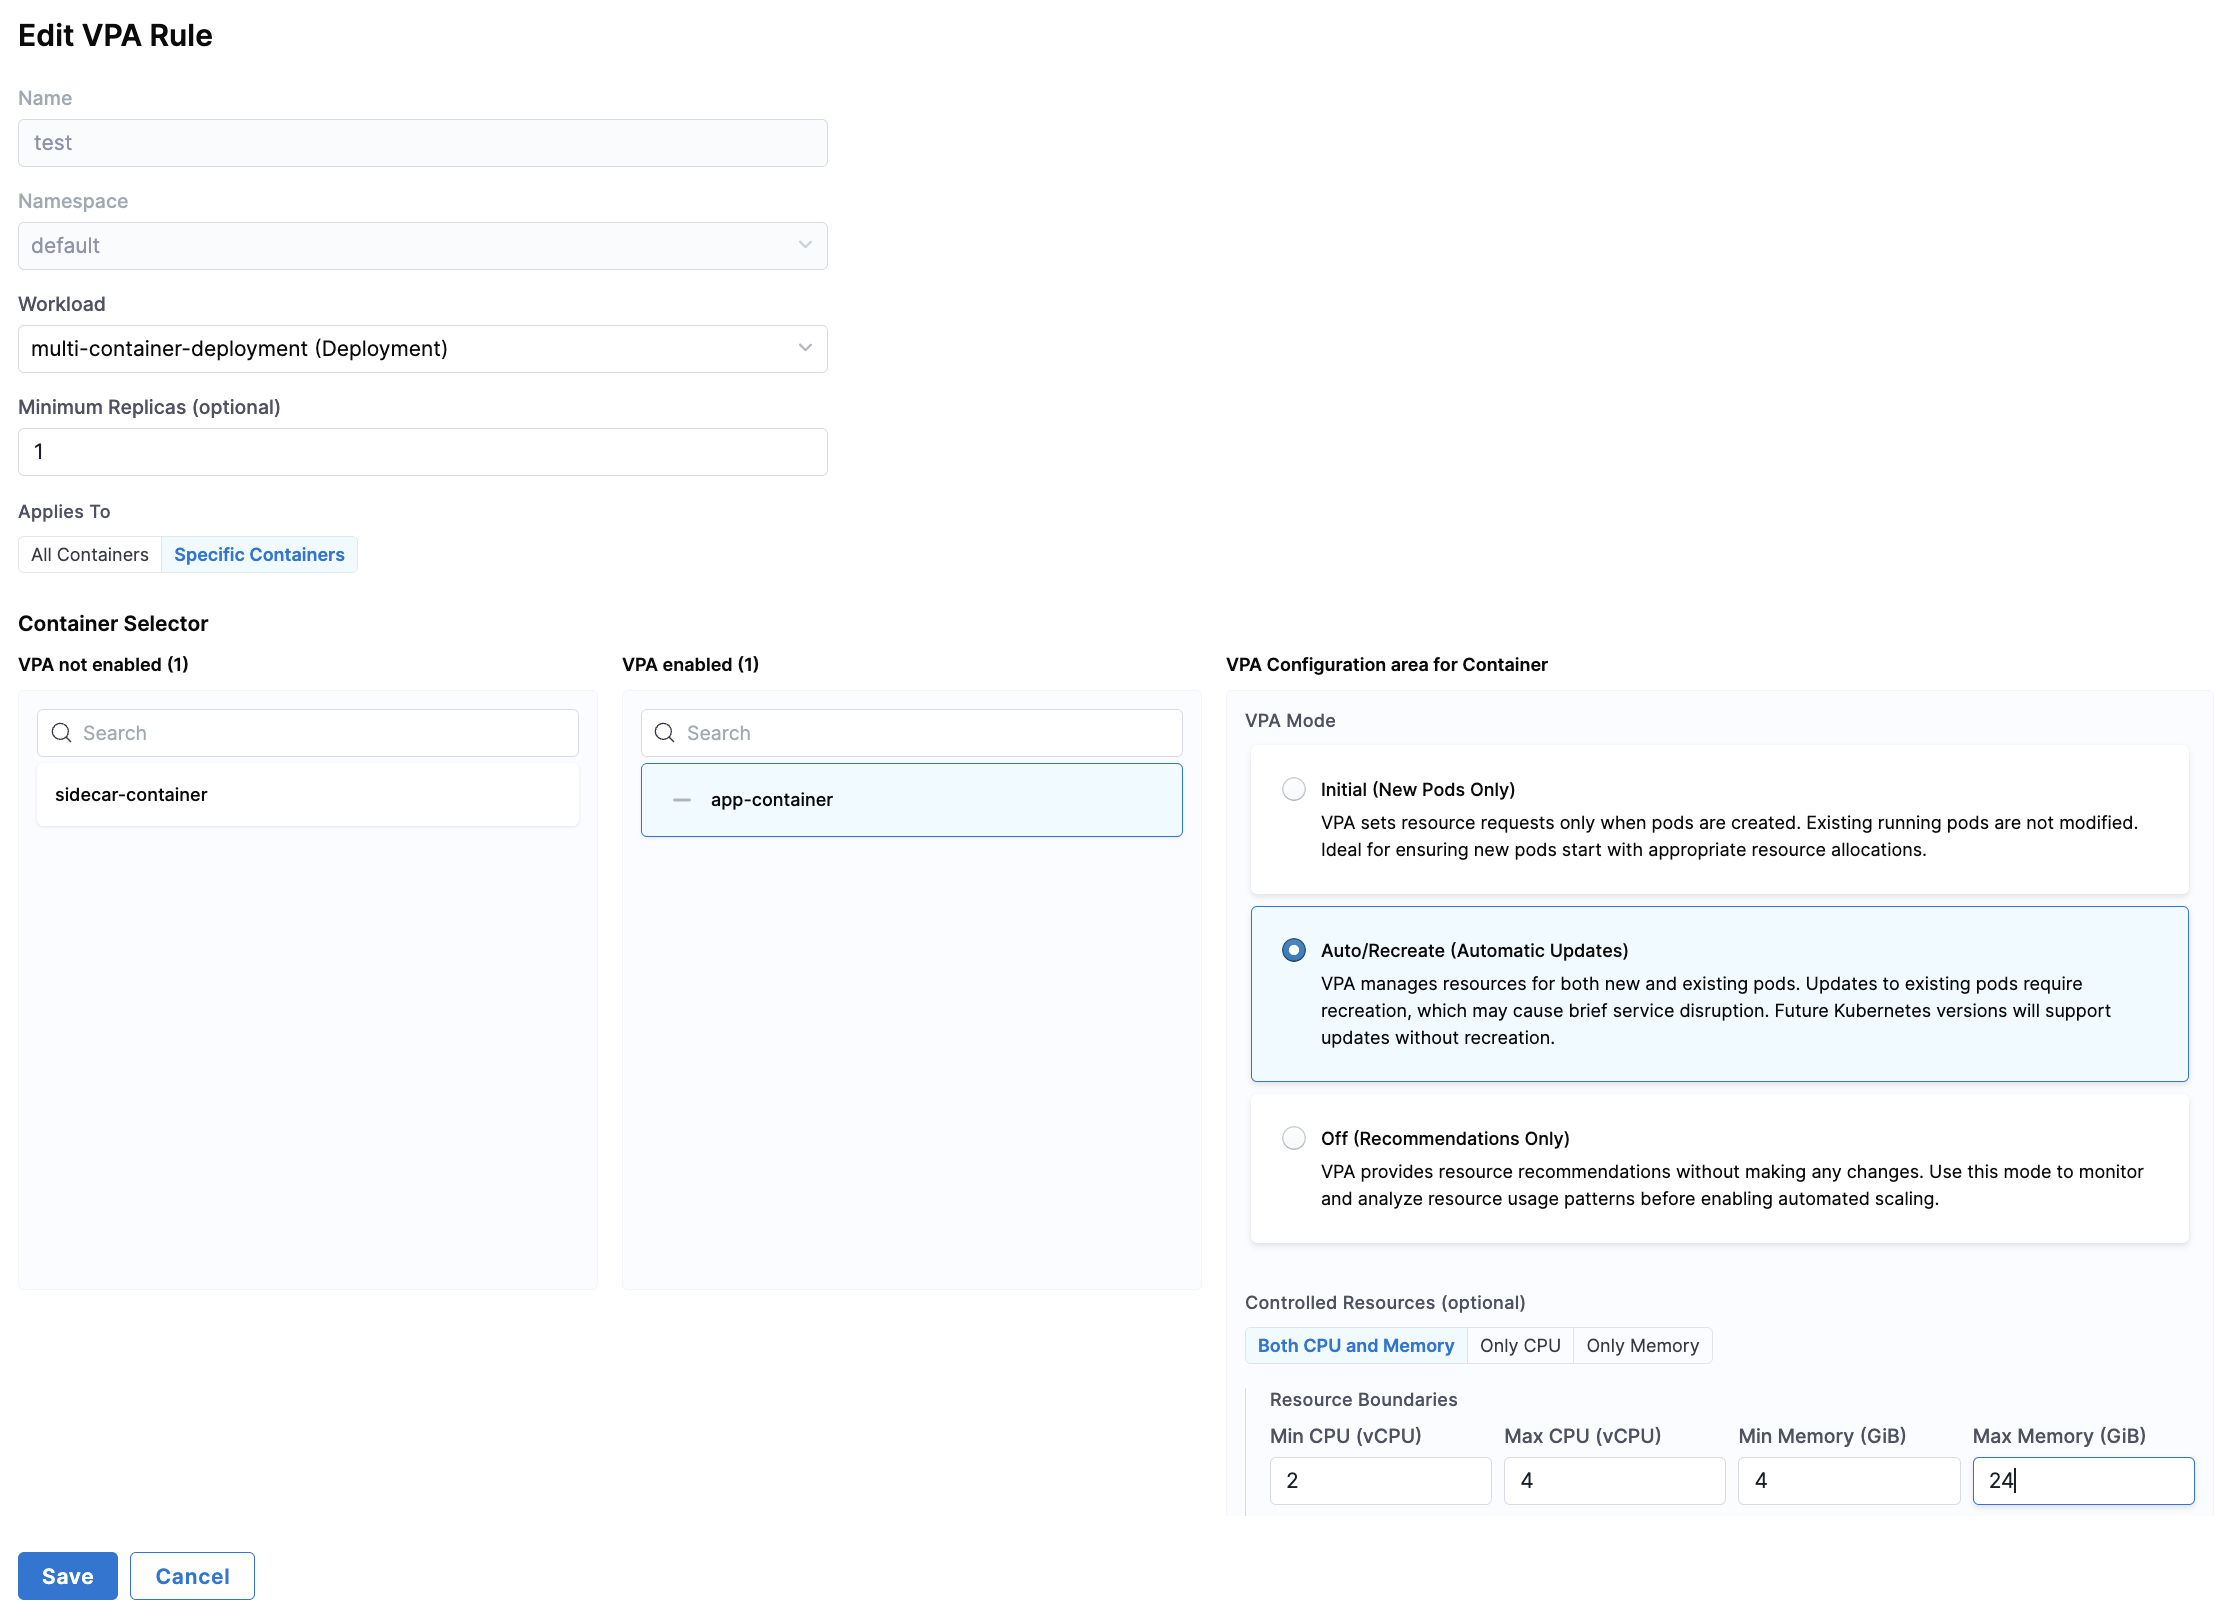This screenshot has width=2240, height=1624.
Task: Switch to the All Containers tab
Action: [x=90, y=555]
